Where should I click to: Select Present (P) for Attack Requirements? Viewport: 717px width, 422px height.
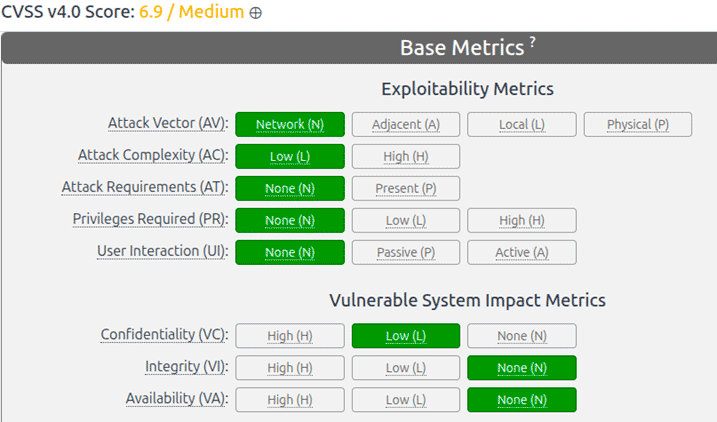pyautogui.click(x=406, y=188)
